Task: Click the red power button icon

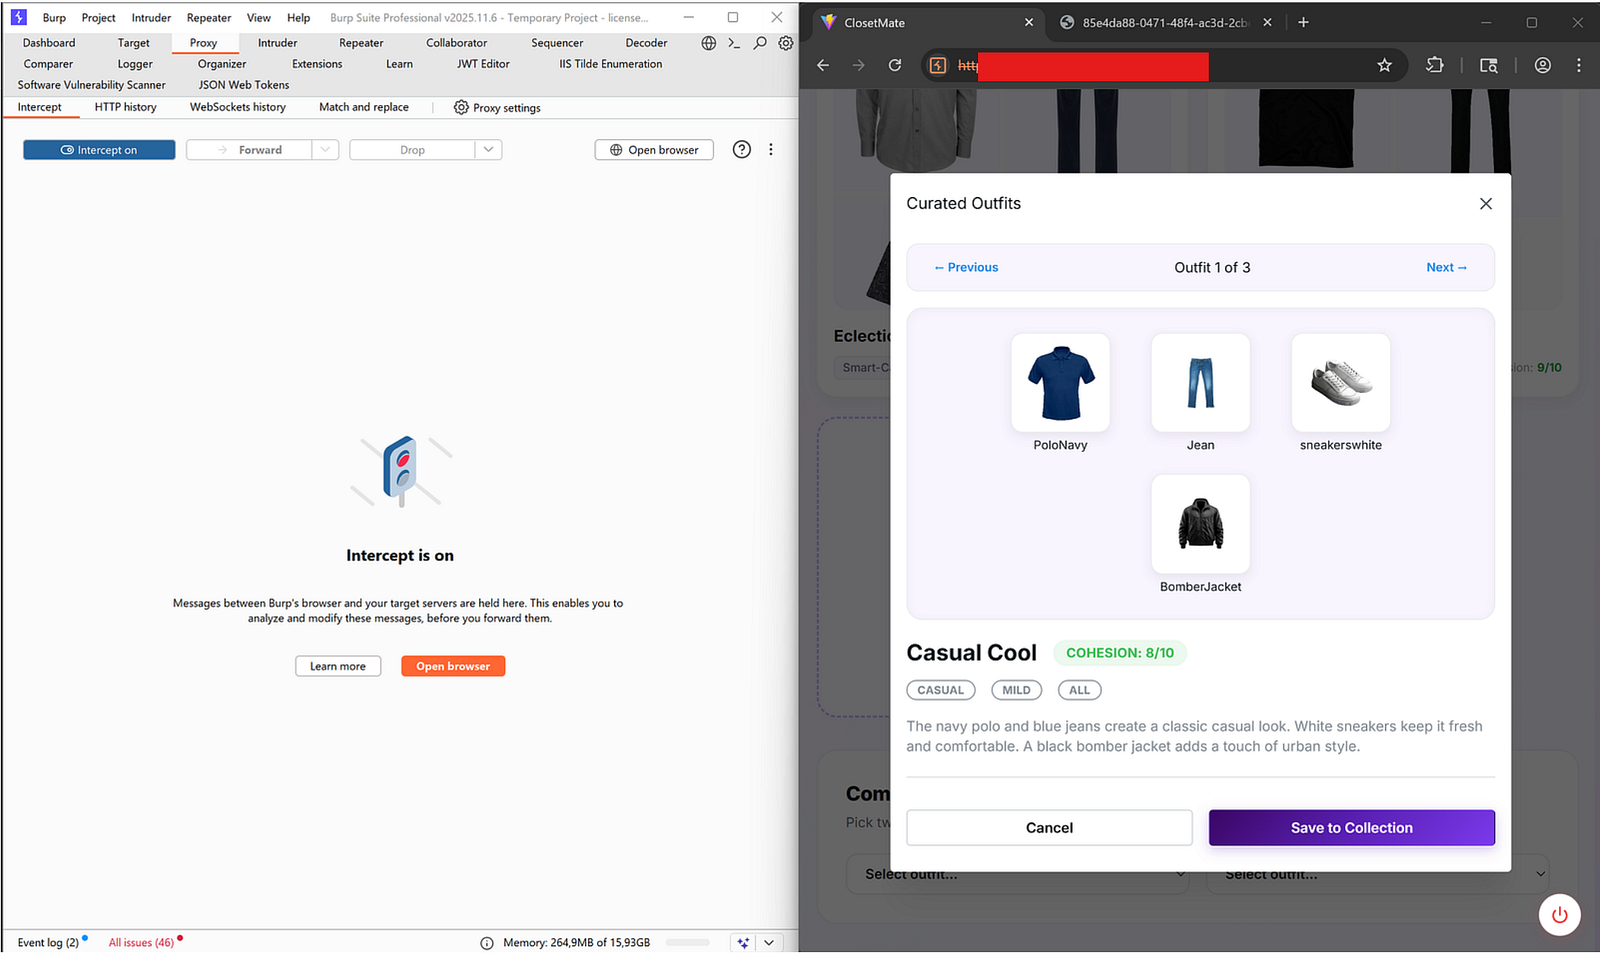Action: 1559,915
